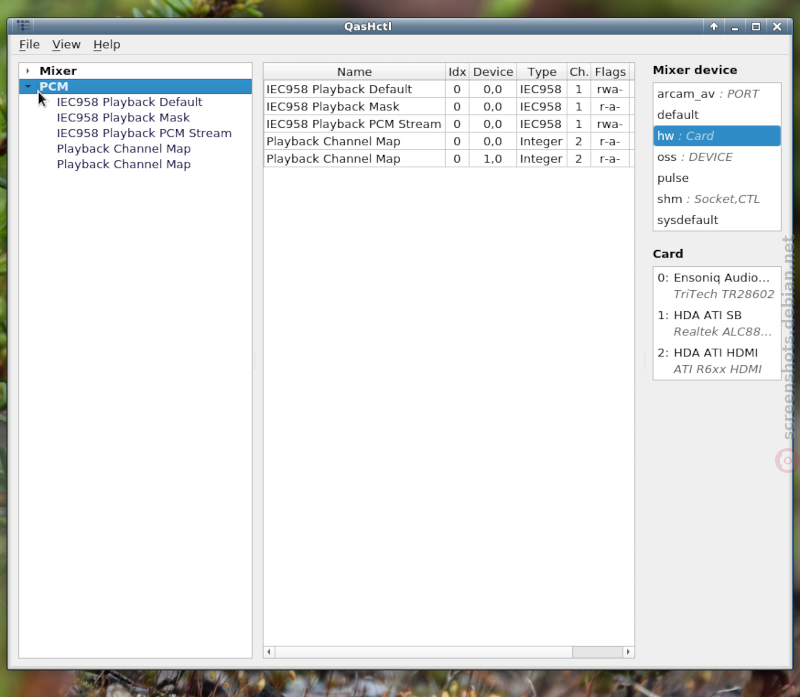Viewport: 800px width, 697px height.
Task: Open the QasHctl window menu icon
Action: (23, 26)
